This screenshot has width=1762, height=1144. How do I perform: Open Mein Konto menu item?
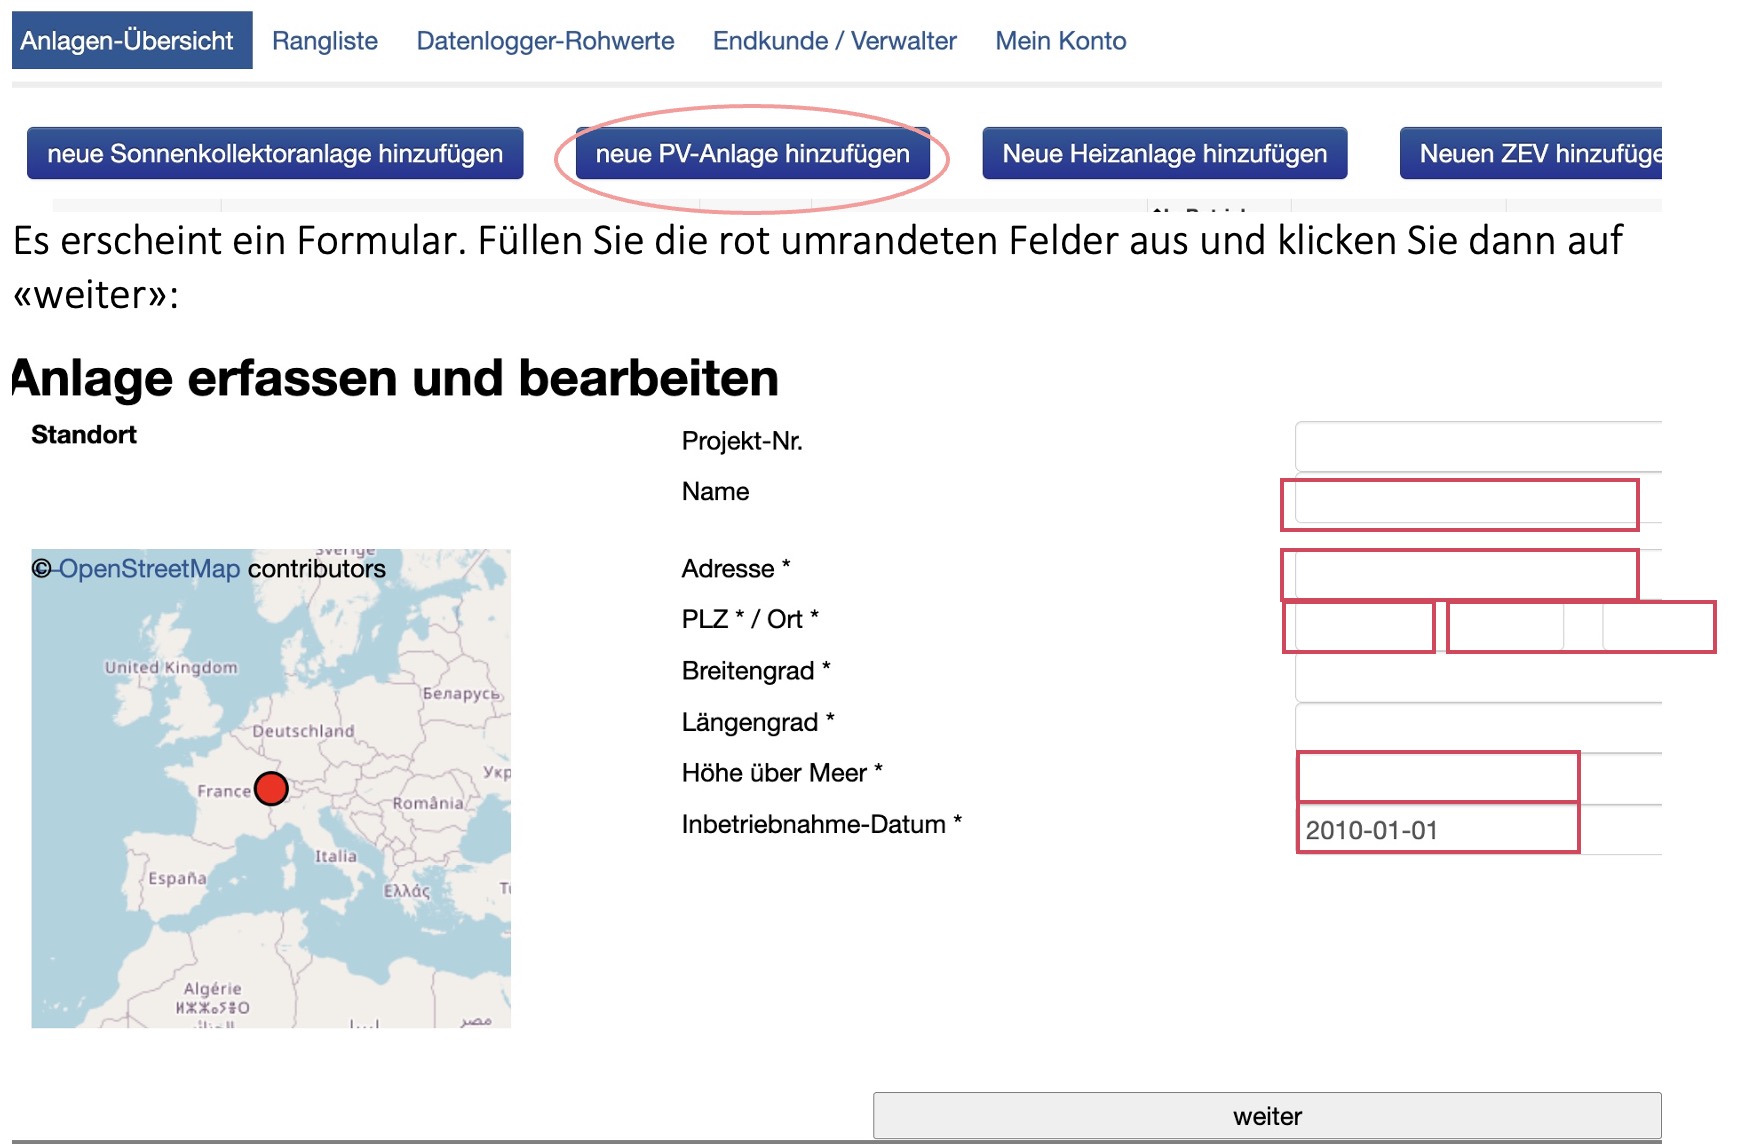(x=1060, y=41)
